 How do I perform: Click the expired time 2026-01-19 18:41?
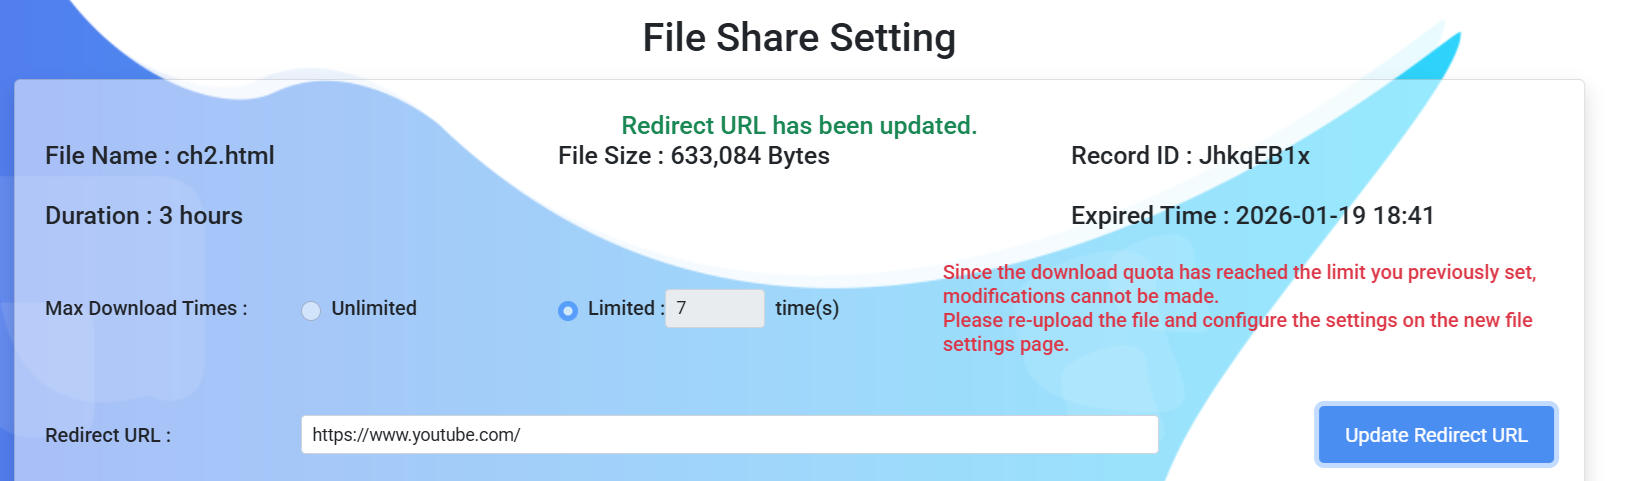[x=1334, y=216]
